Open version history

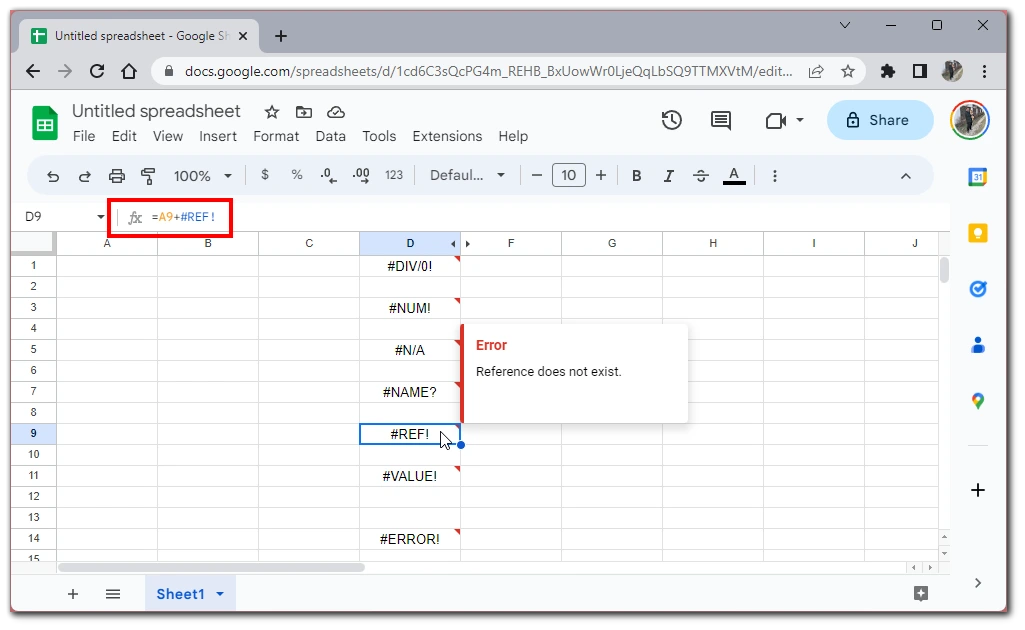coord(671,120)
